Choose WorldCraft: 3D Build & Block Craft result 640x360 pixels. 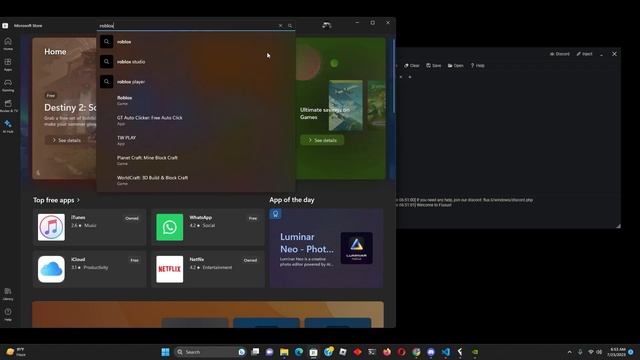196,180
